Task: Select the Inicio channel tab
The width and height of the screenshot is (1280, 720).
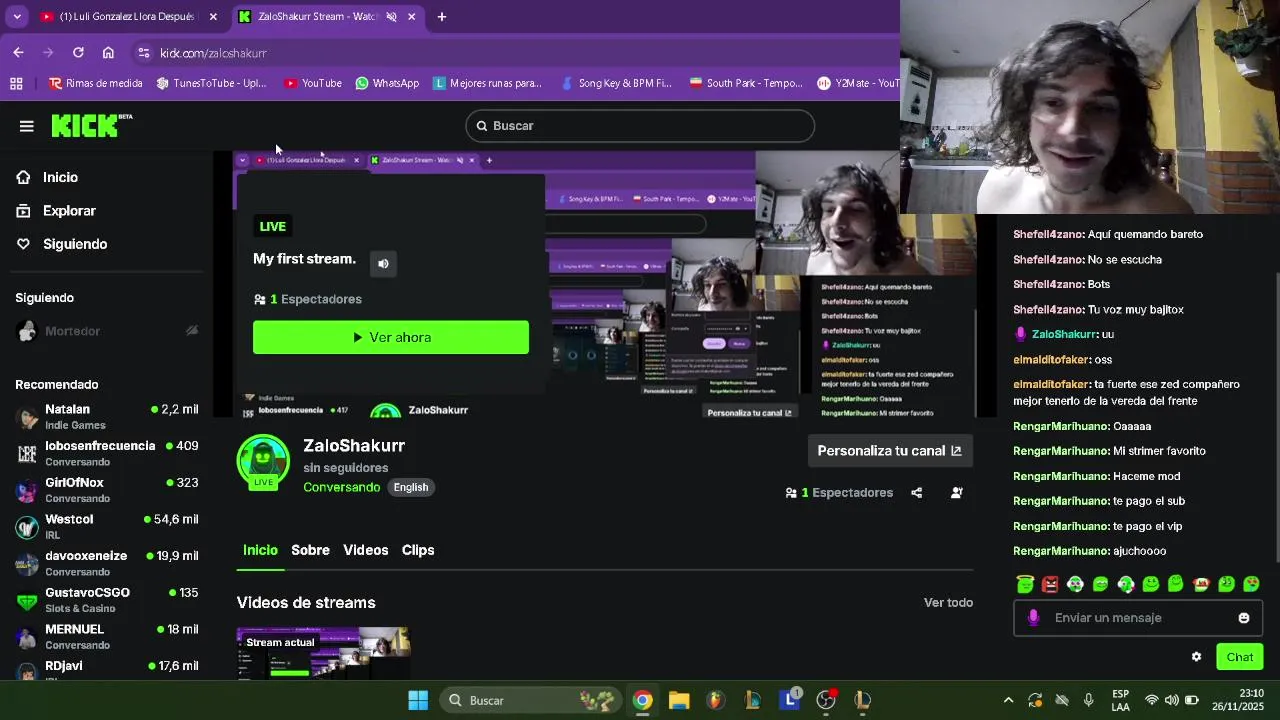Action: click(x=260, y=550)
